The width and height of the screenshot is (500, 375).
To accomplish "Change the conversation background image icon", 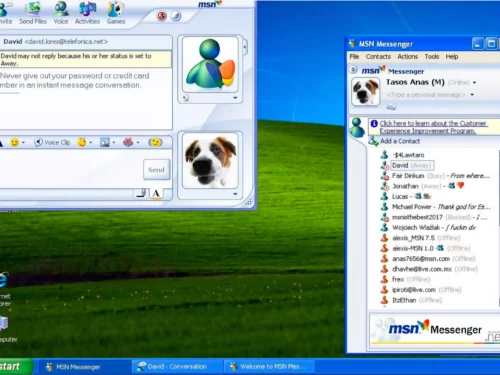I will tap(105, 142).
